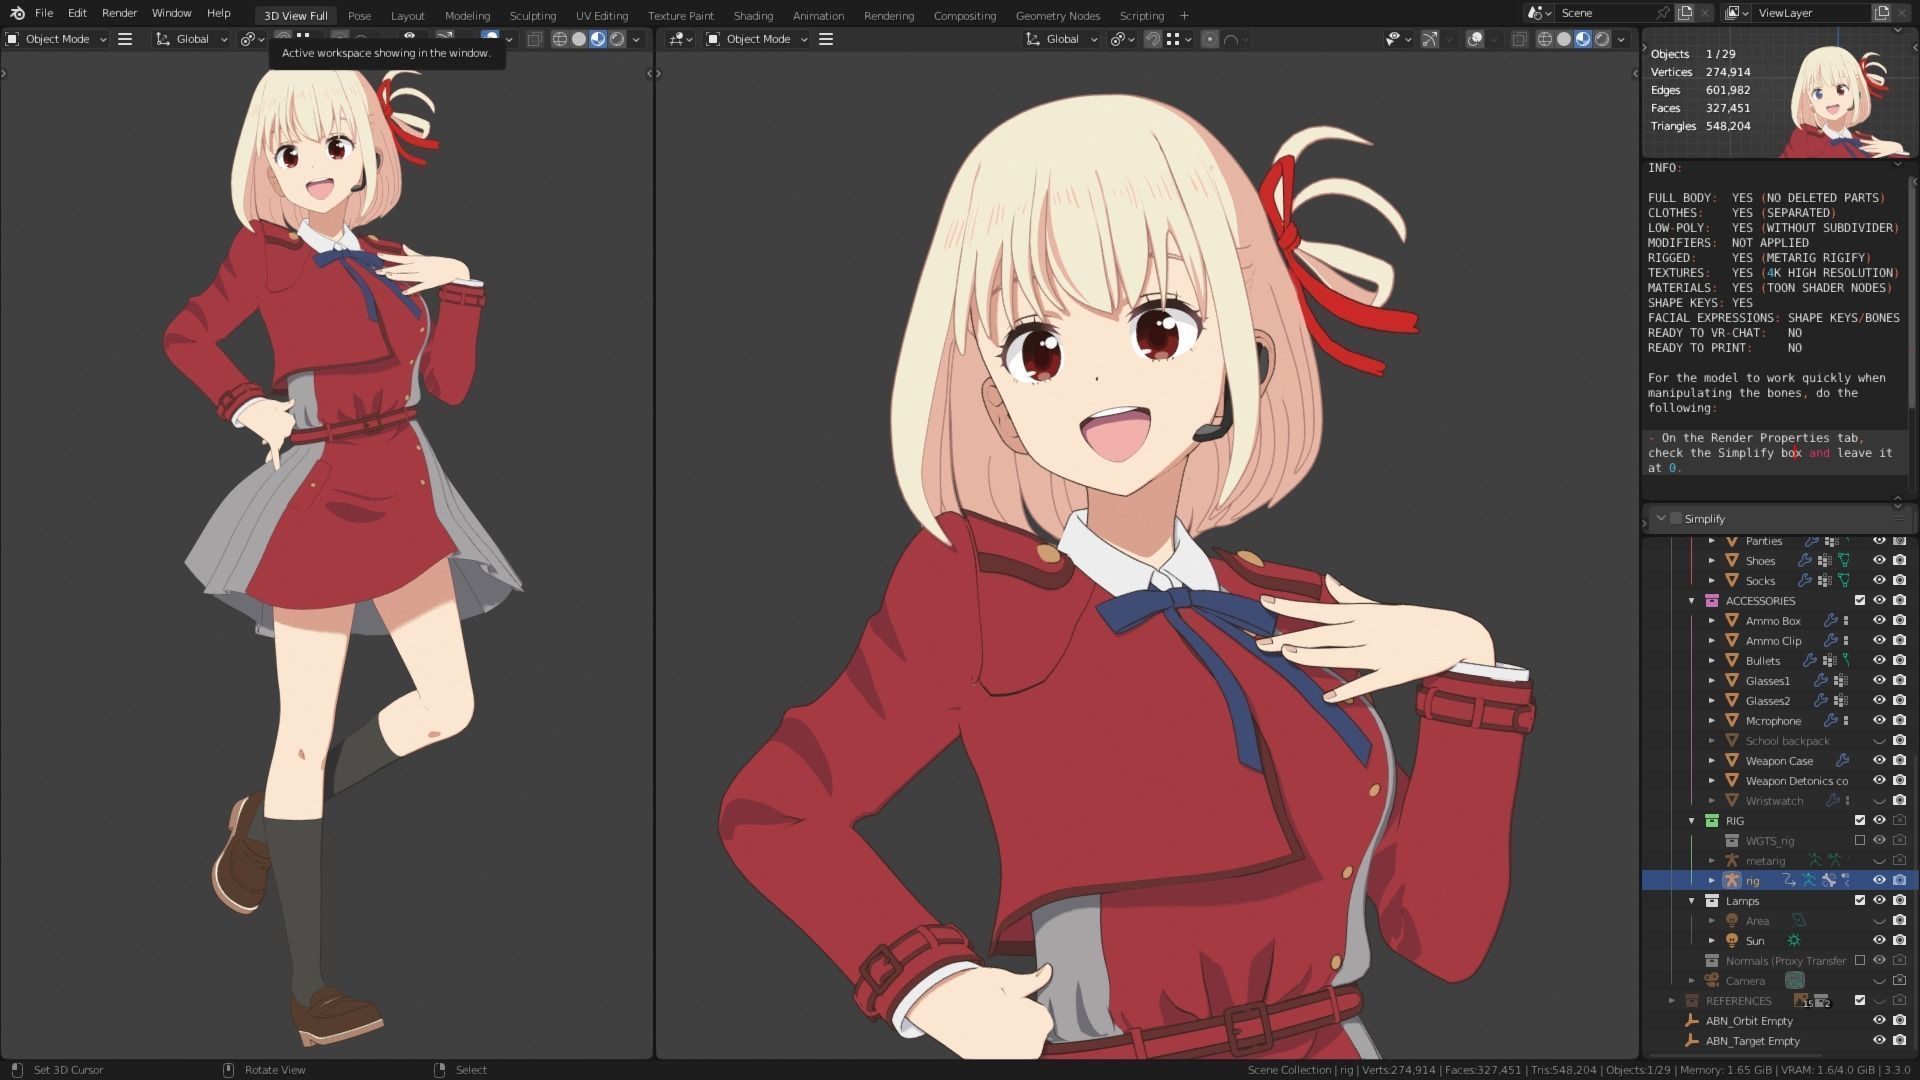Image resolution: width=1920 pixels, height=1080 pixels.
Task: Select material preview shading in right viewport
Action: (x=1583, y=39)
